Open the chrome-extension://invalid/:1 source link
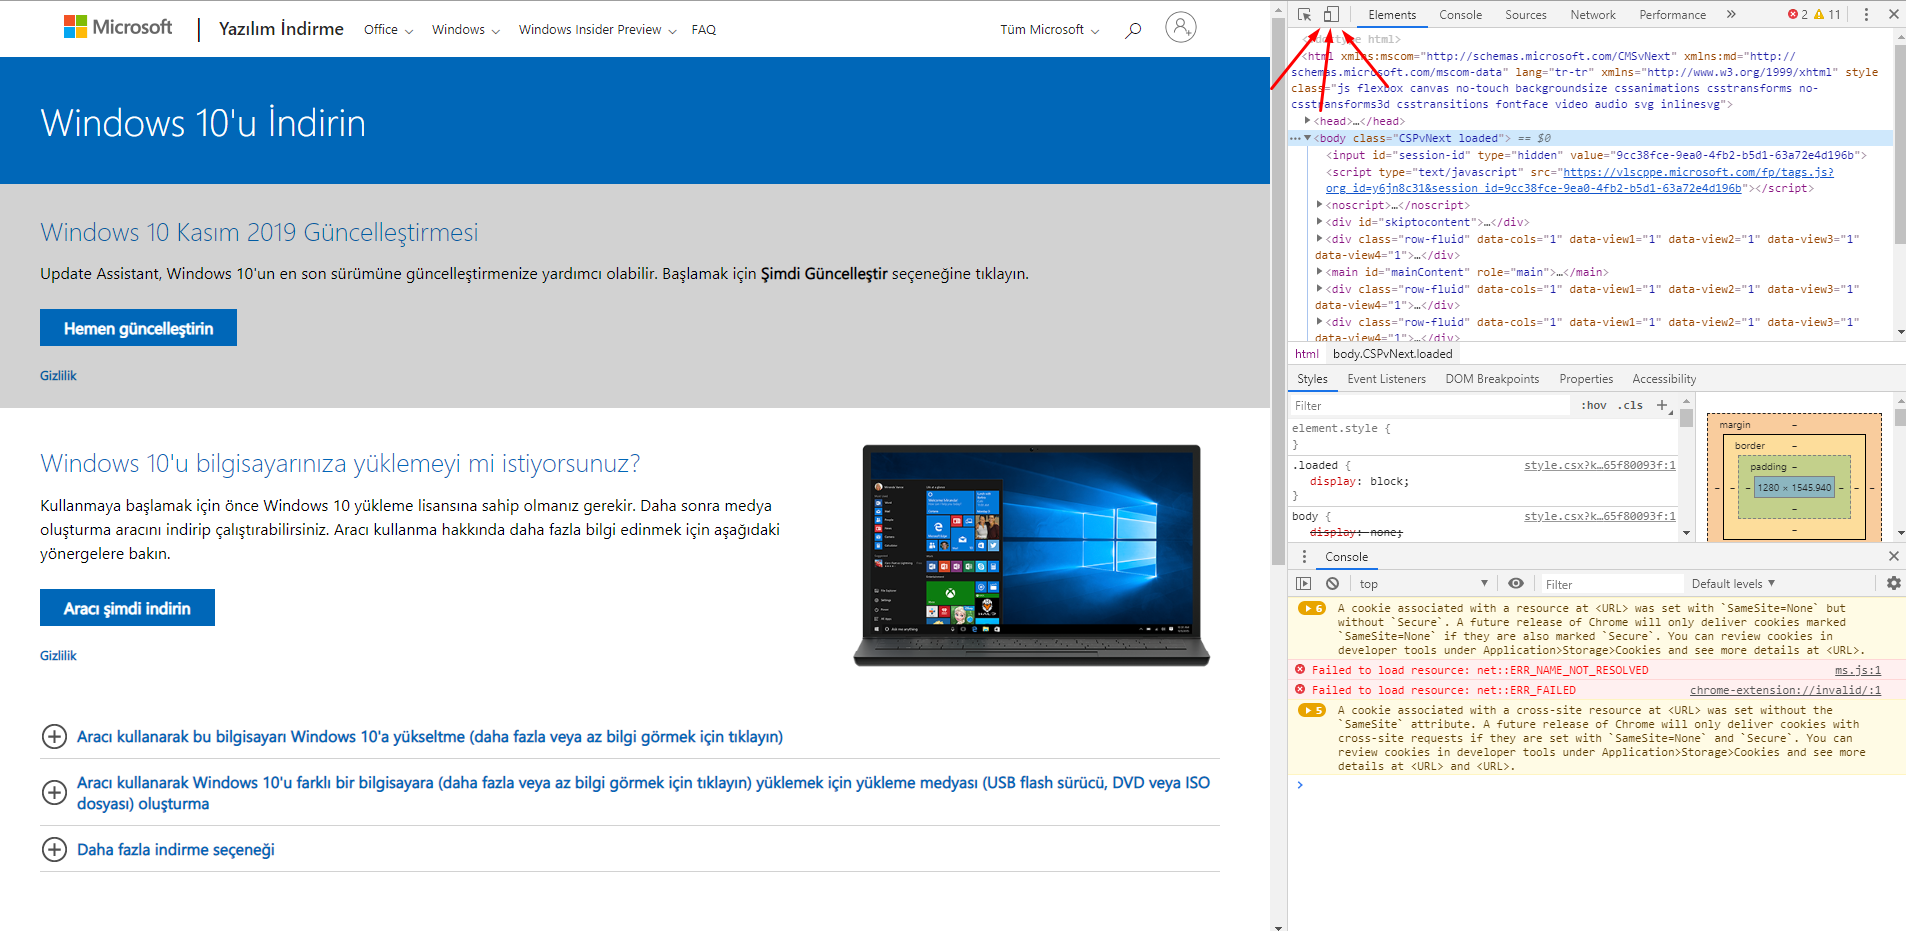The image size is (1906, 931). click(1785, 690)
